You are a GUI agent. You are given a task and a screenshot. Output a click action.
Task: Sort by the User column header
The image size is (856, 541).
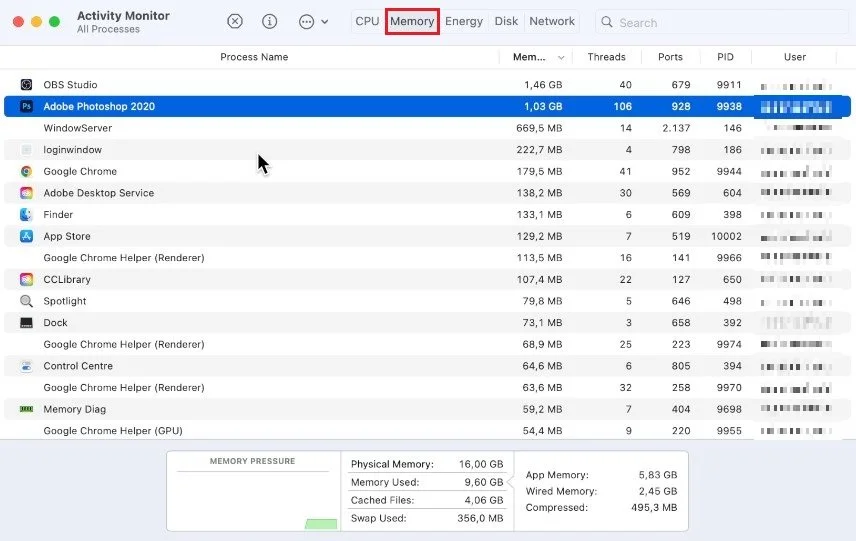[795, 57]
